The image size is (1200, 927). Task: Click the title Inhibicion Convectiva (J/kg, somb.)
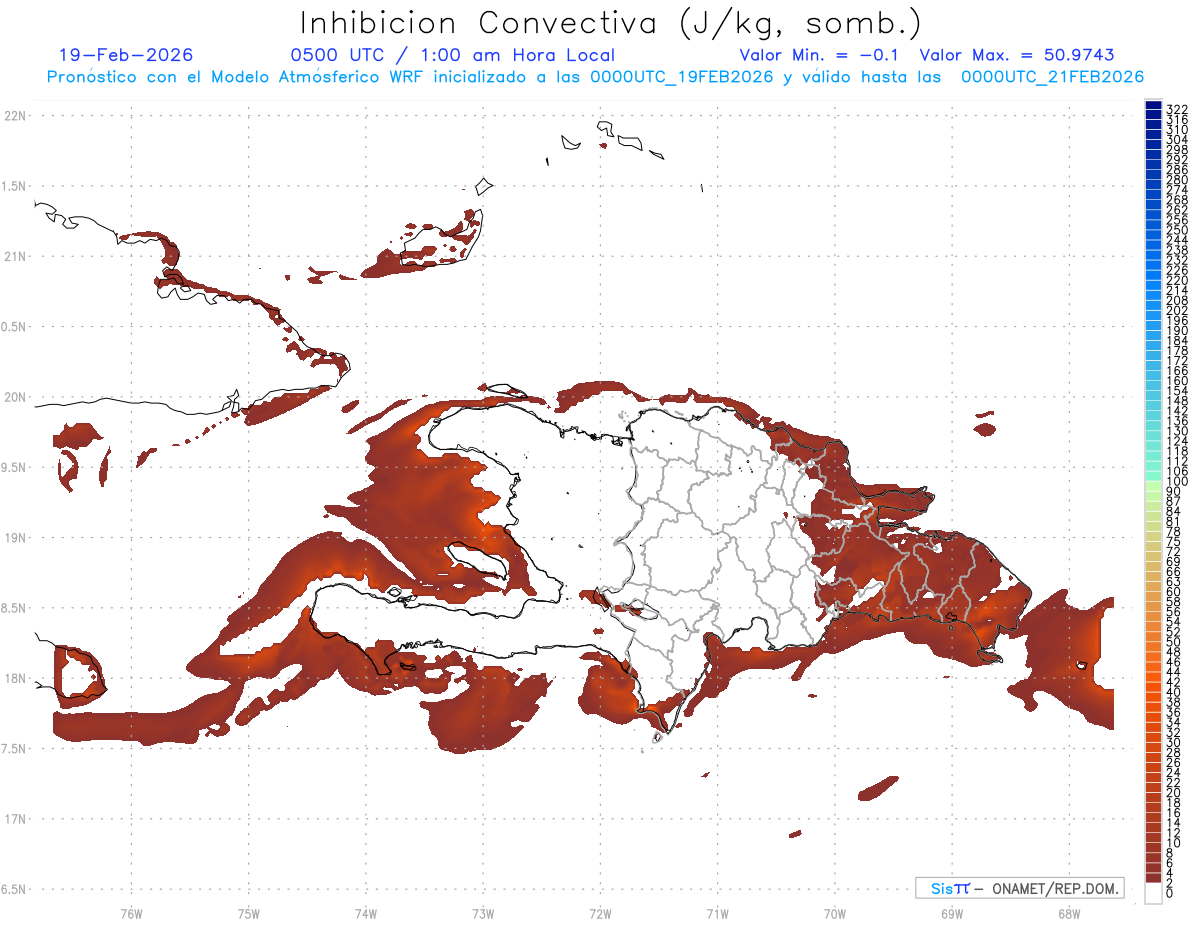tap(611, 23)
